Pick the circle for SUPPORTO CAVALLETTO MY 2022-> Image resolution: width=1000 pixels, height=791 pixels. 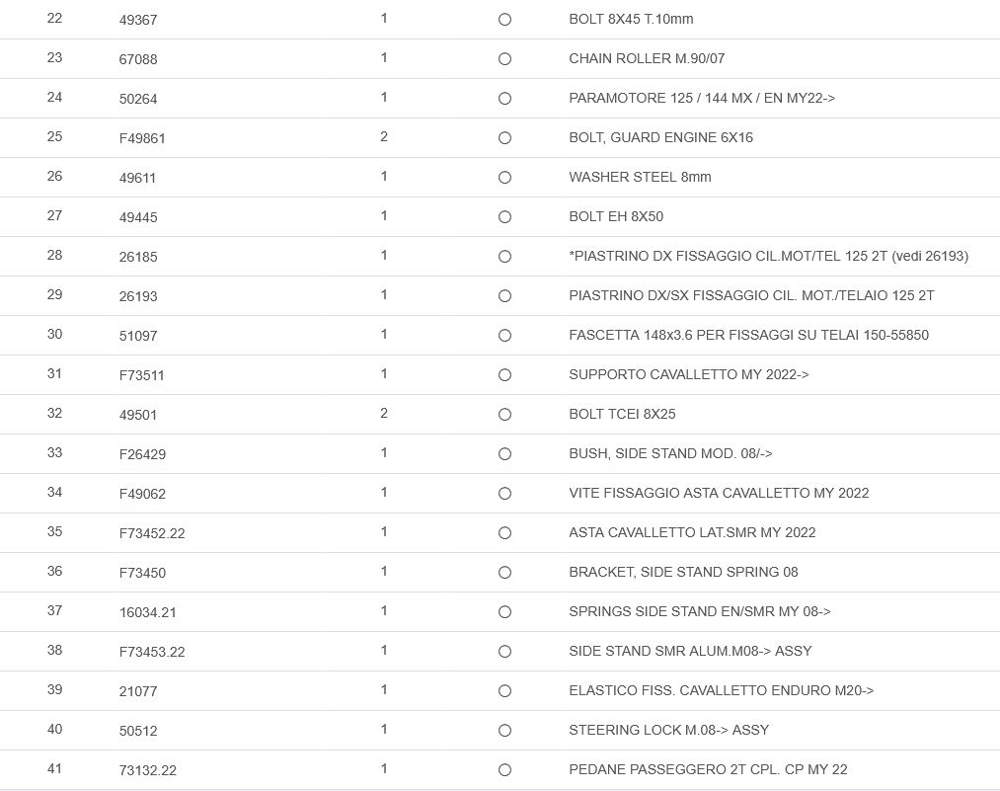[x=505, y=375]
